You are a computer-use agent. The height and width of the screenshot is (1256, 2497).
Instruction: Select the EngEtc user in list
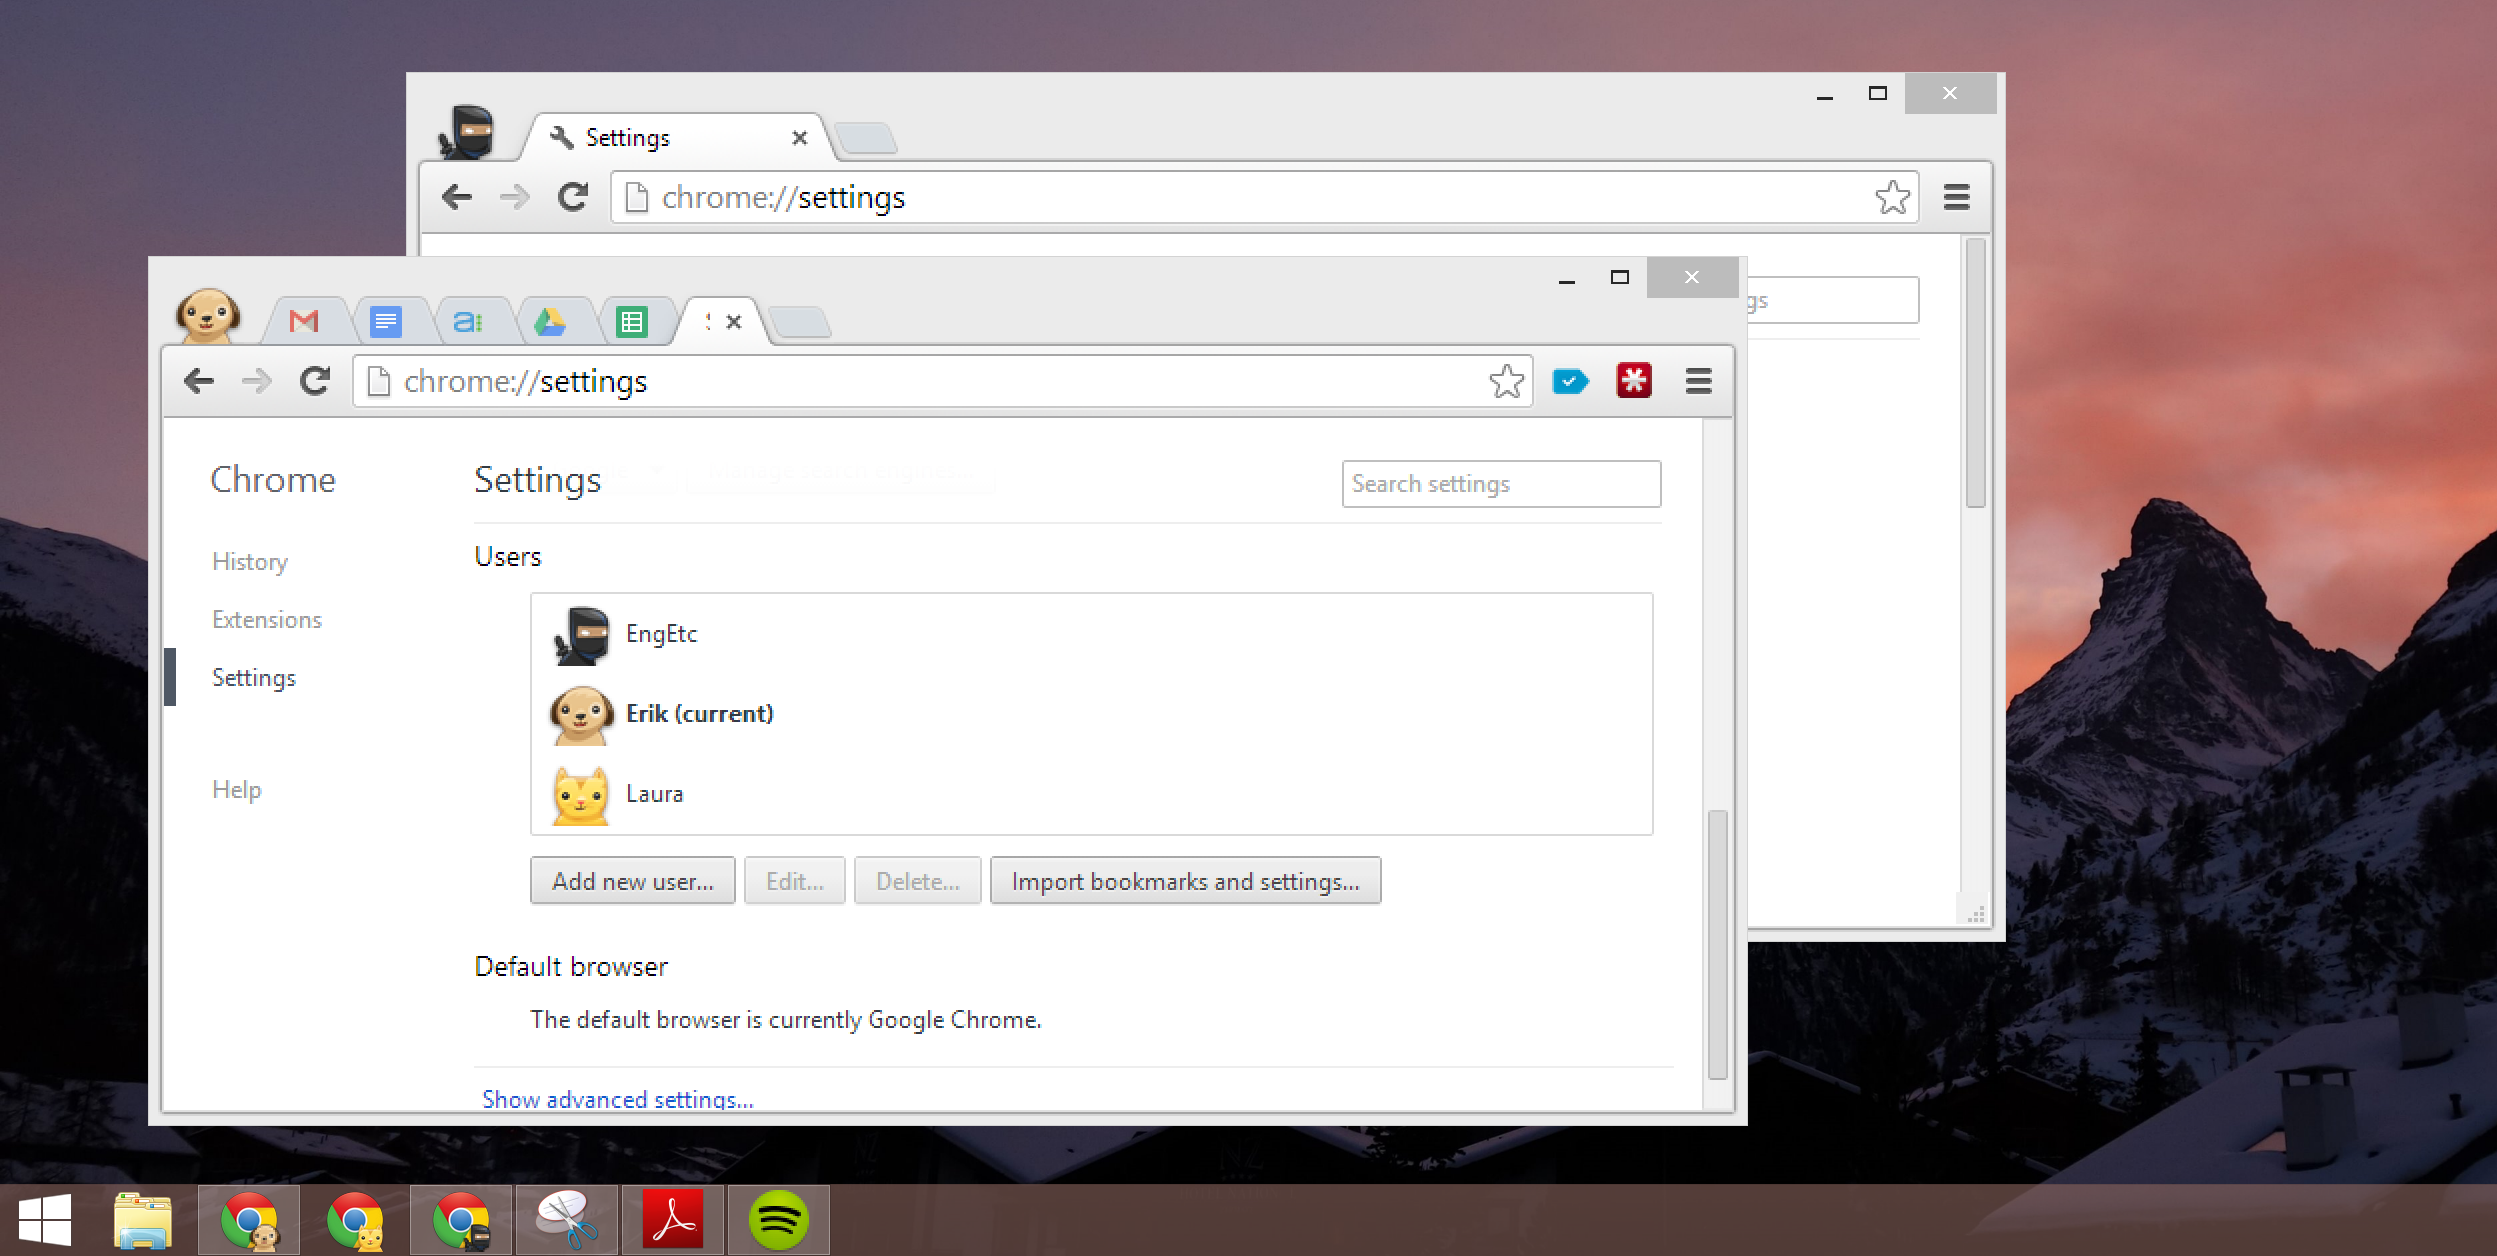[661, 634]
